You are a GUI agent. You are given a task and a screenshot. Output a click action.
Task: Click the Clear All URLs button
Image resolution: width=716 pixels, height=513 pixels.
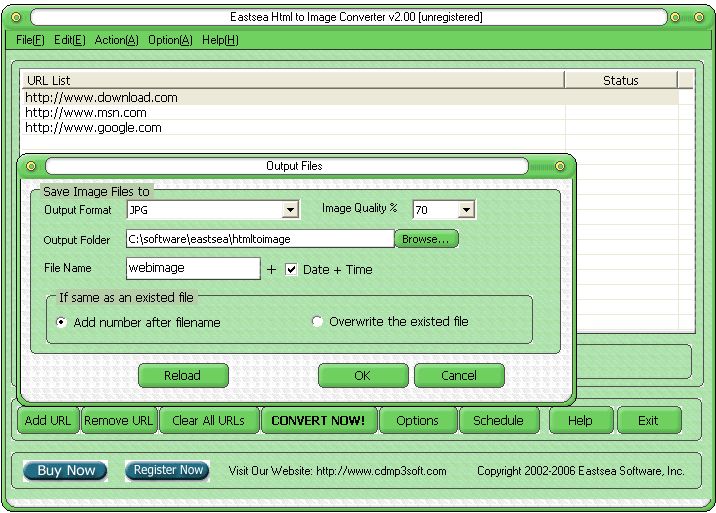tap(209, 420)
